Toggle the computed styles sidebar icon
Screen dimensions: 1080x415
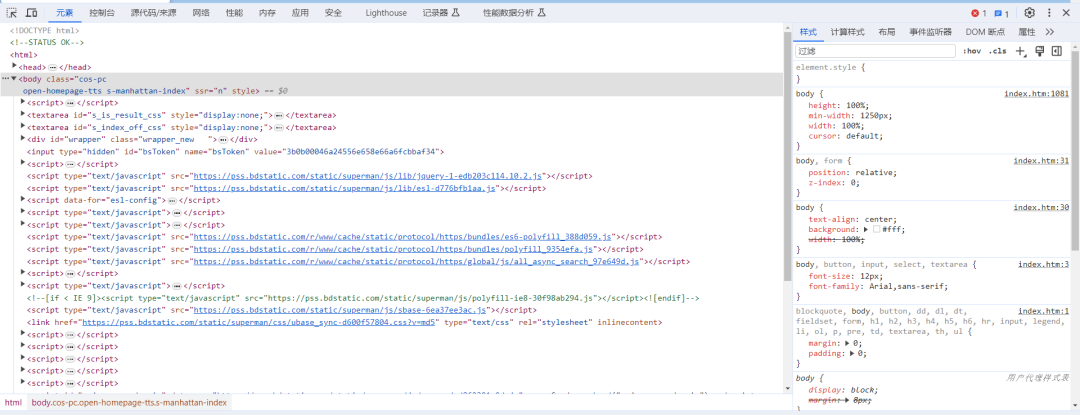pos(1056,51)
